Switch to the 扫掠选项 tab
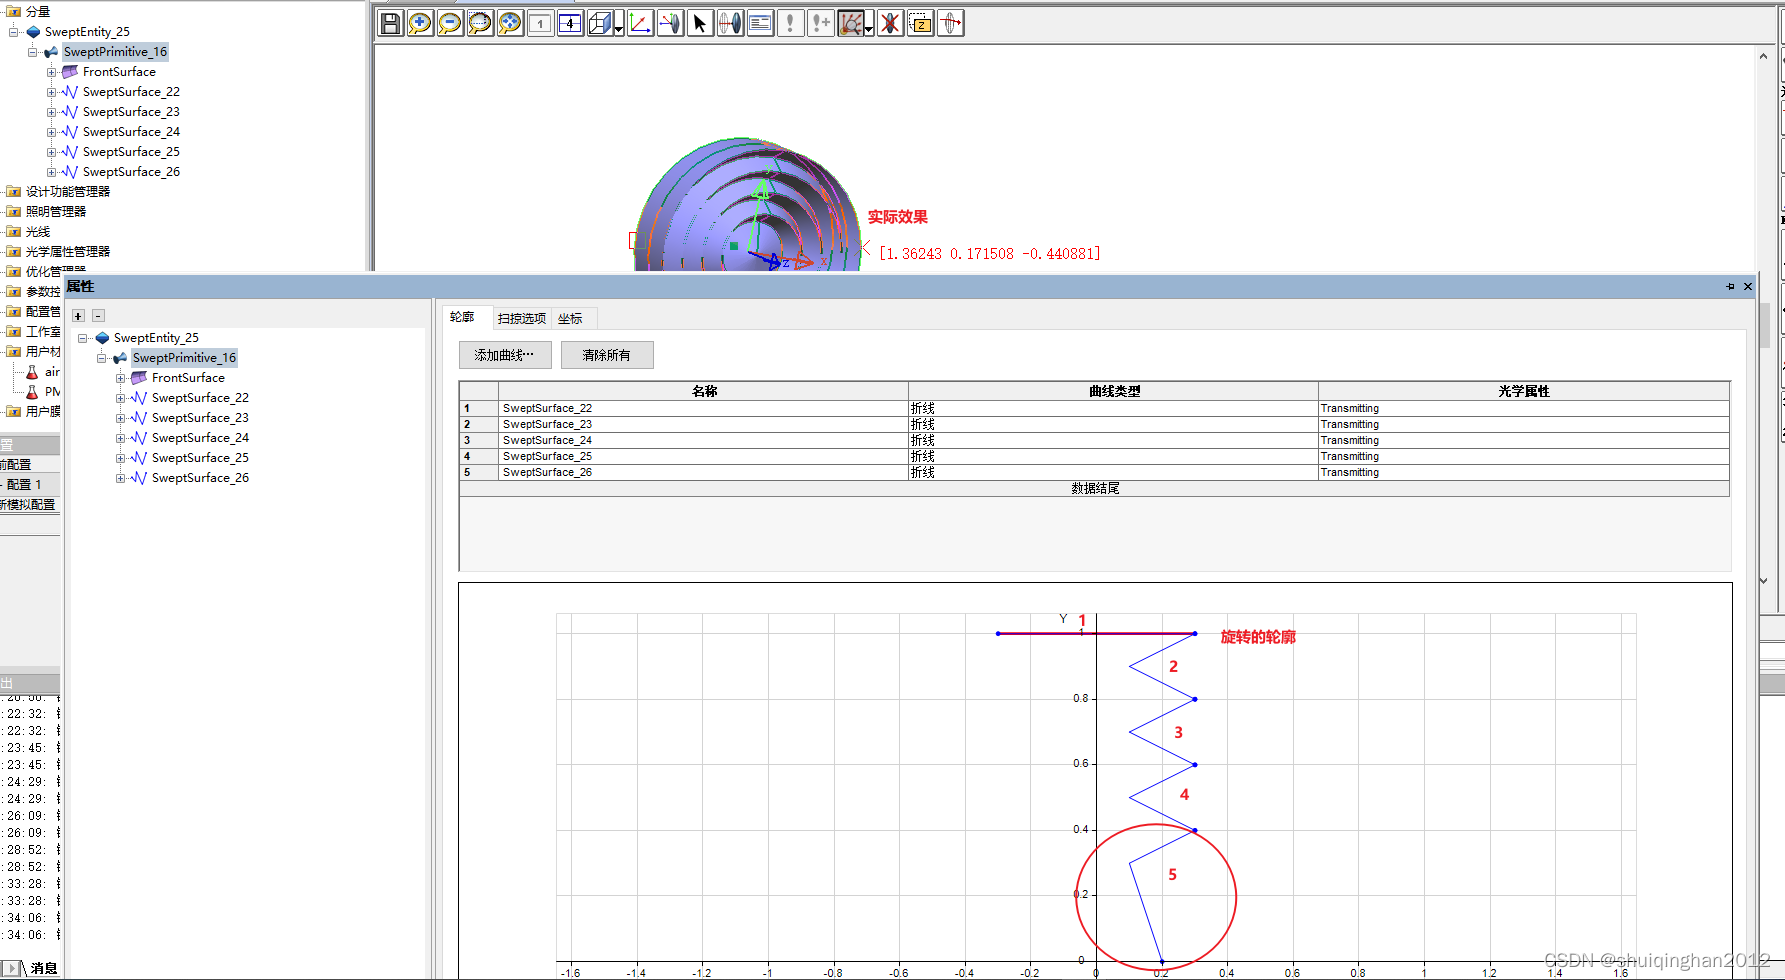The image size is (1785, 980). tap(522, 319)
